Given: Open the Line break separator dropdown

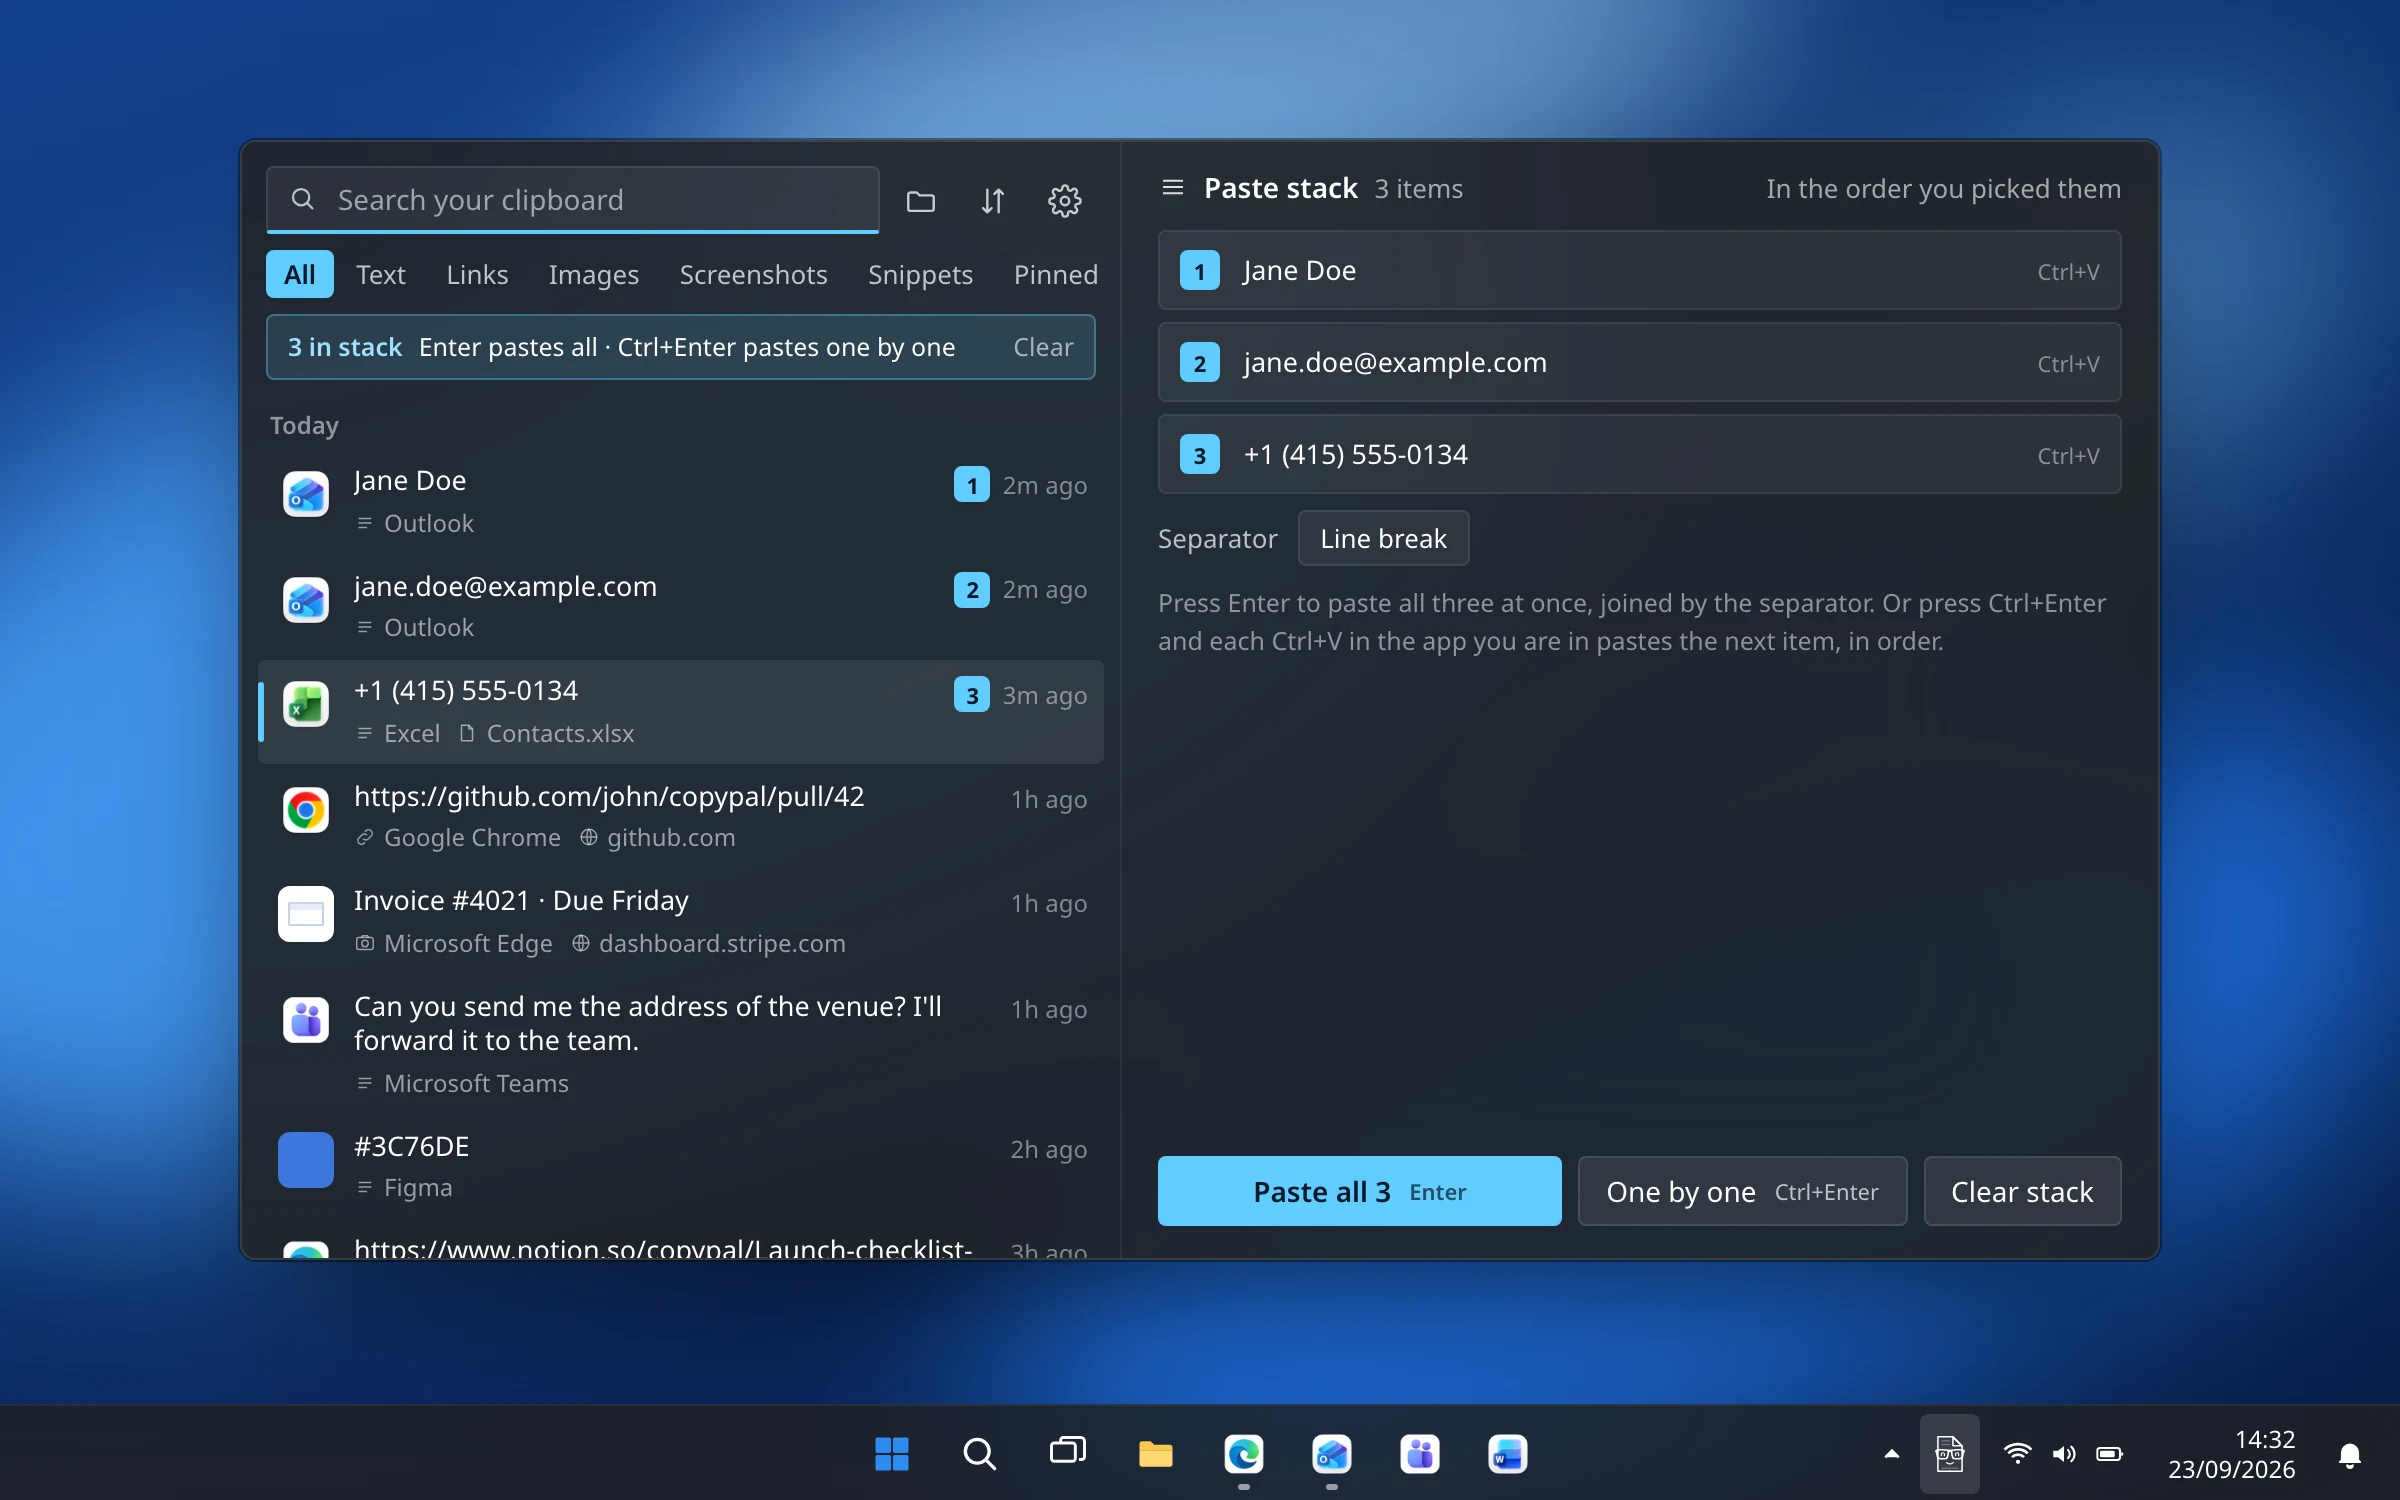Looking at the screenshot, I should click(1383, 538).
